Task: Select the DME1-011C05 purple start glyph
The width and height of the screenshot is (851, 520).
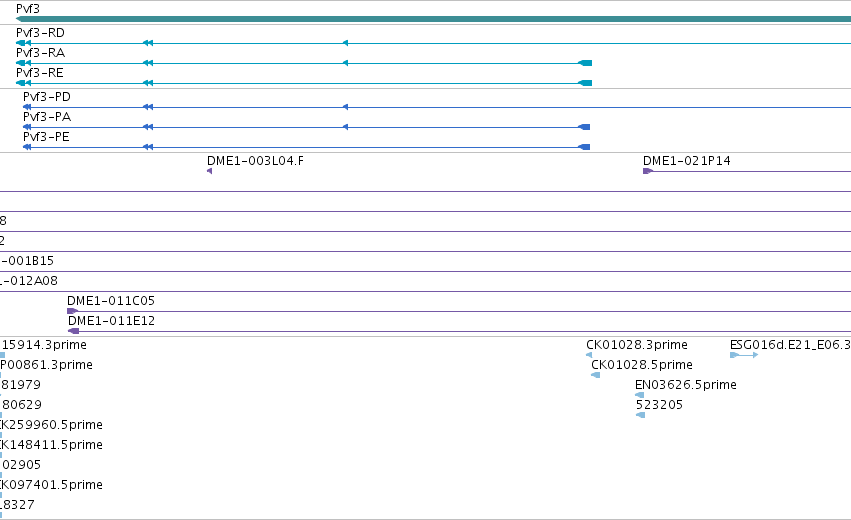Action: tap(72, 311)
